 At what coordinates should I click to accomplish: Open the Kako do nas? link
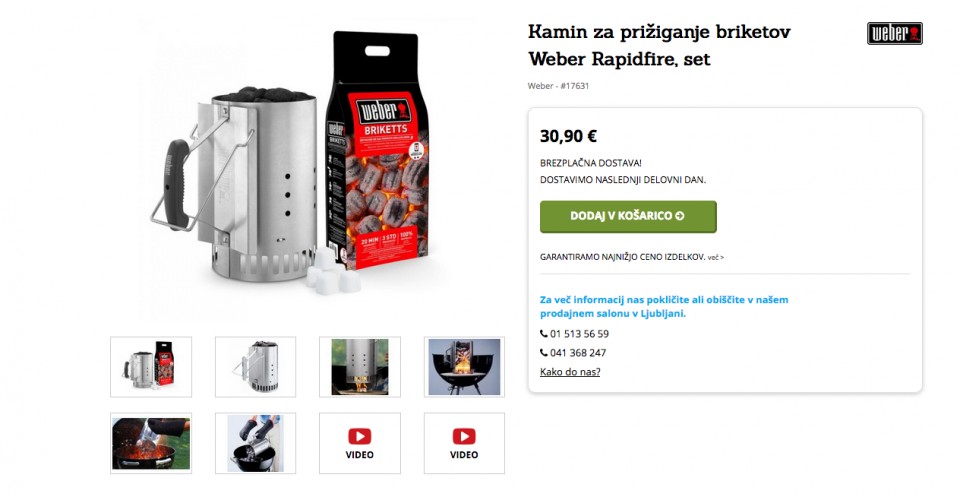[570, 371]
